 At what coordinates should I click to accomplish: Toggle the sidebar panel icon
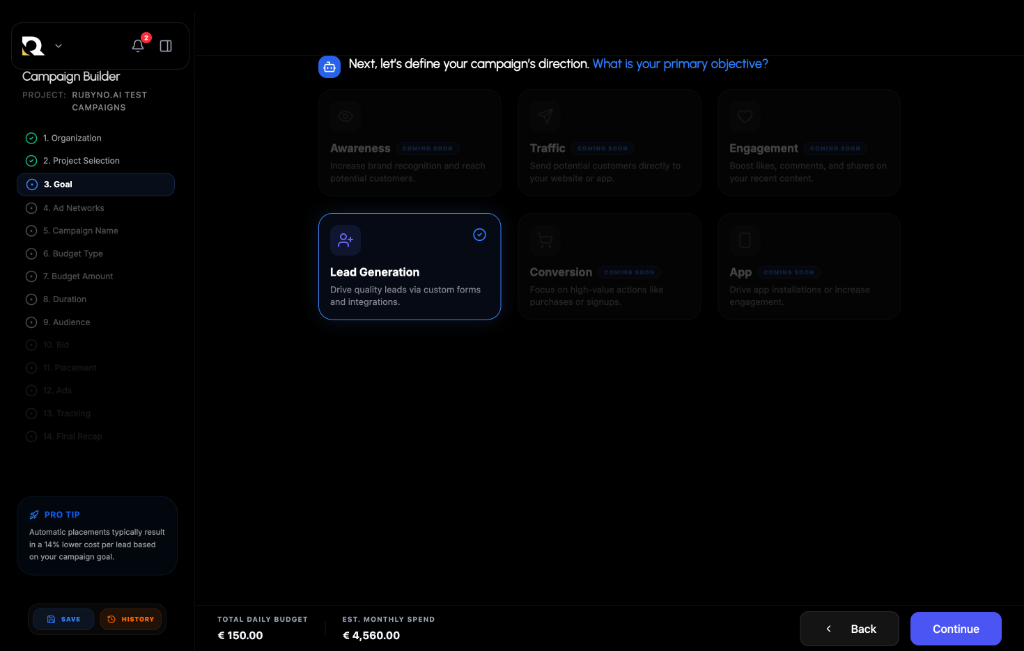[x=166, y=46]
